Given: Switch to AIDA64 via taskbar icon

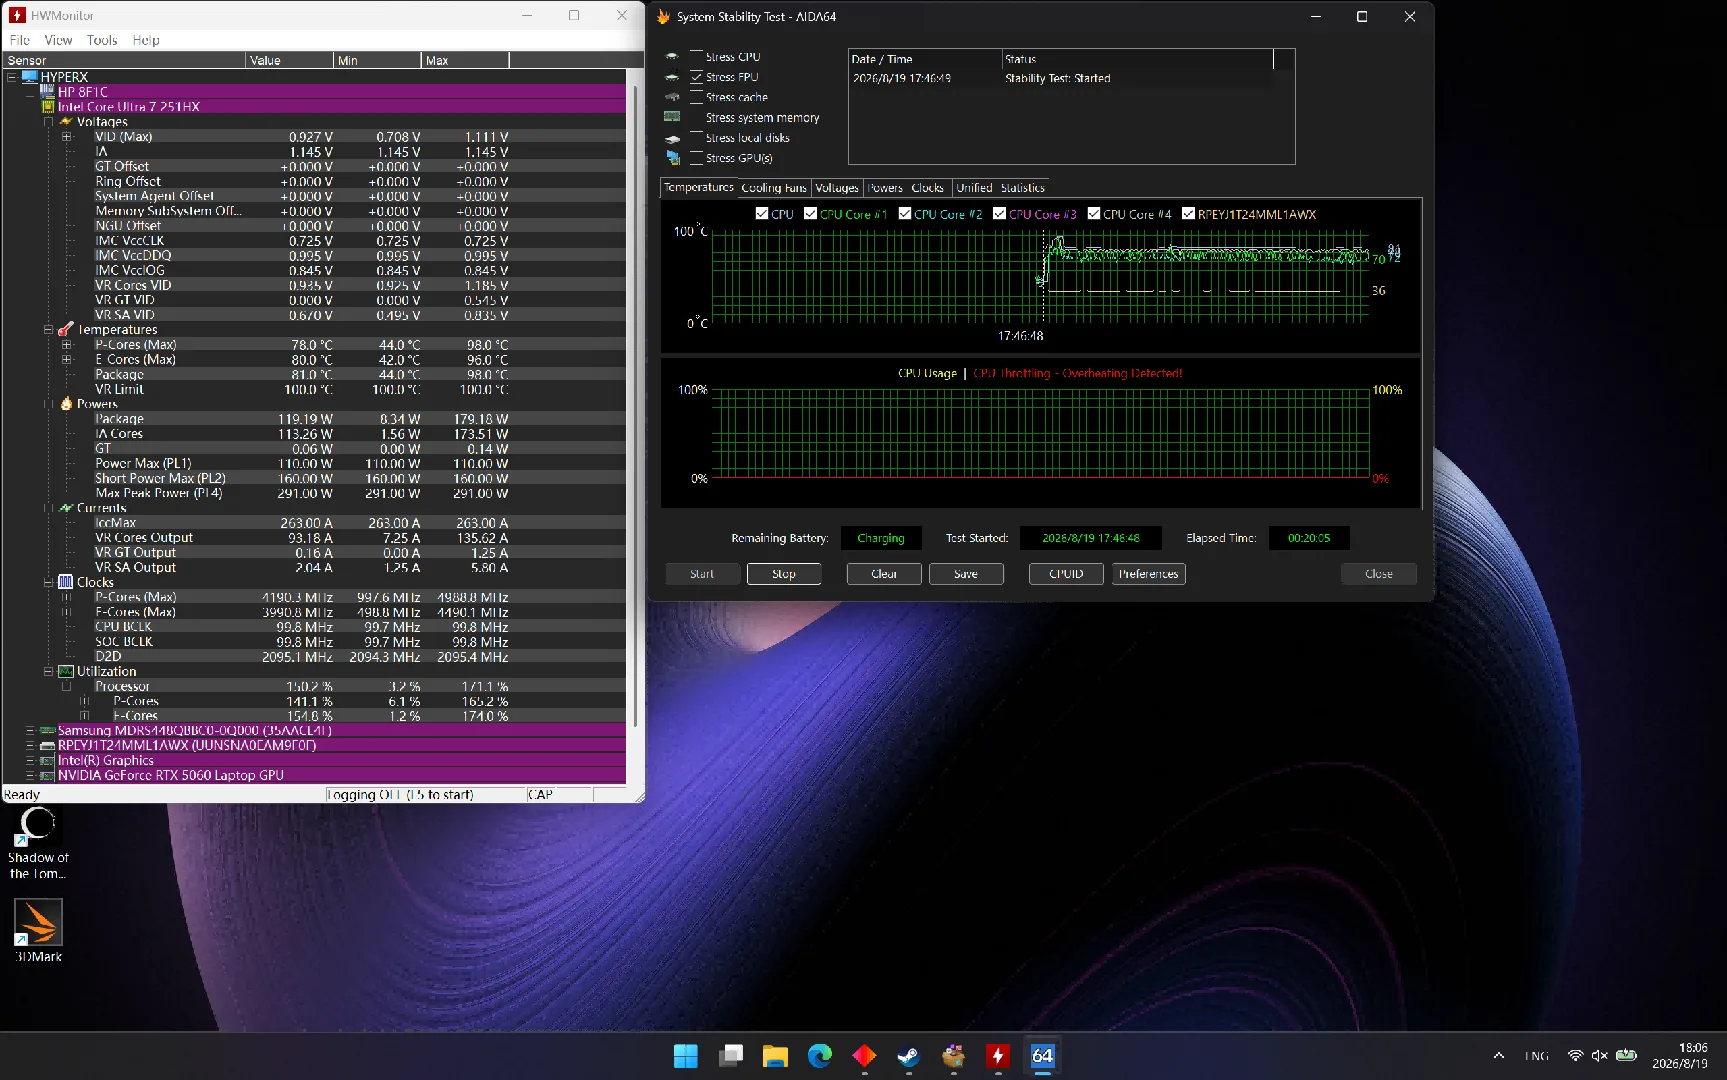Looking at the screenshot, I should [1043, 1056].
